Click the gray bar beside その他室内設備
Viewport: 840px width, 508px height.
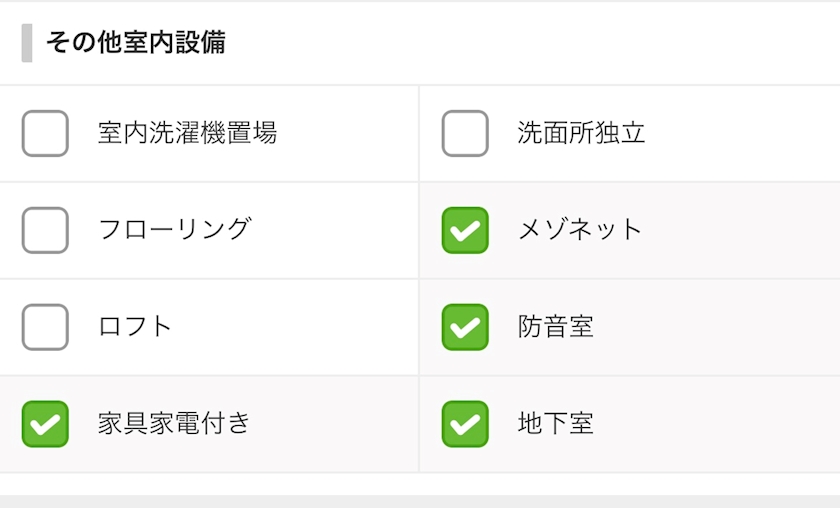[x=27, y=43]
